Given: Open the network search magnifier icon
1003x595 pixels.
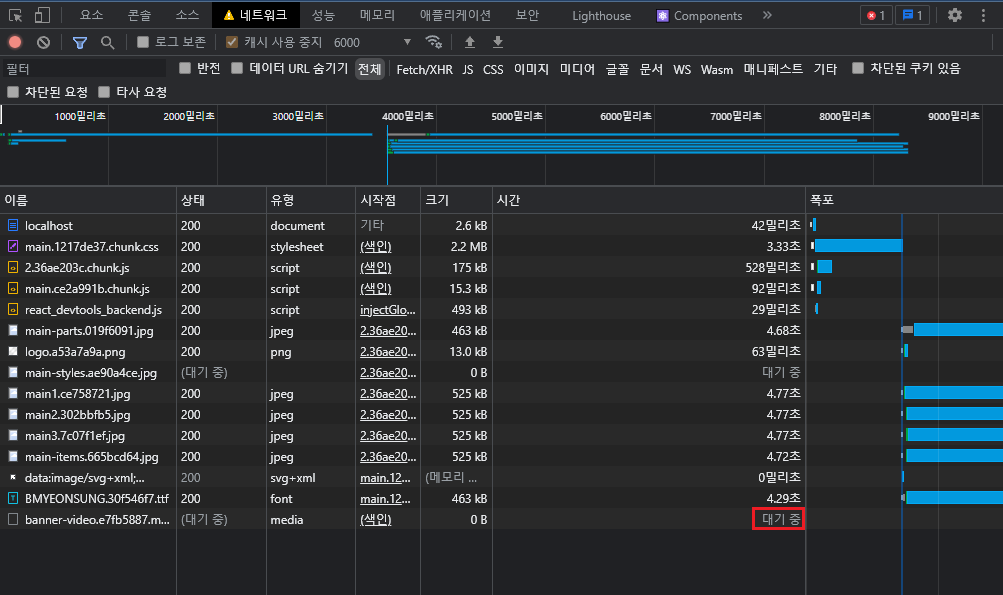Looking at the screenshot, I should coord(107,42).
